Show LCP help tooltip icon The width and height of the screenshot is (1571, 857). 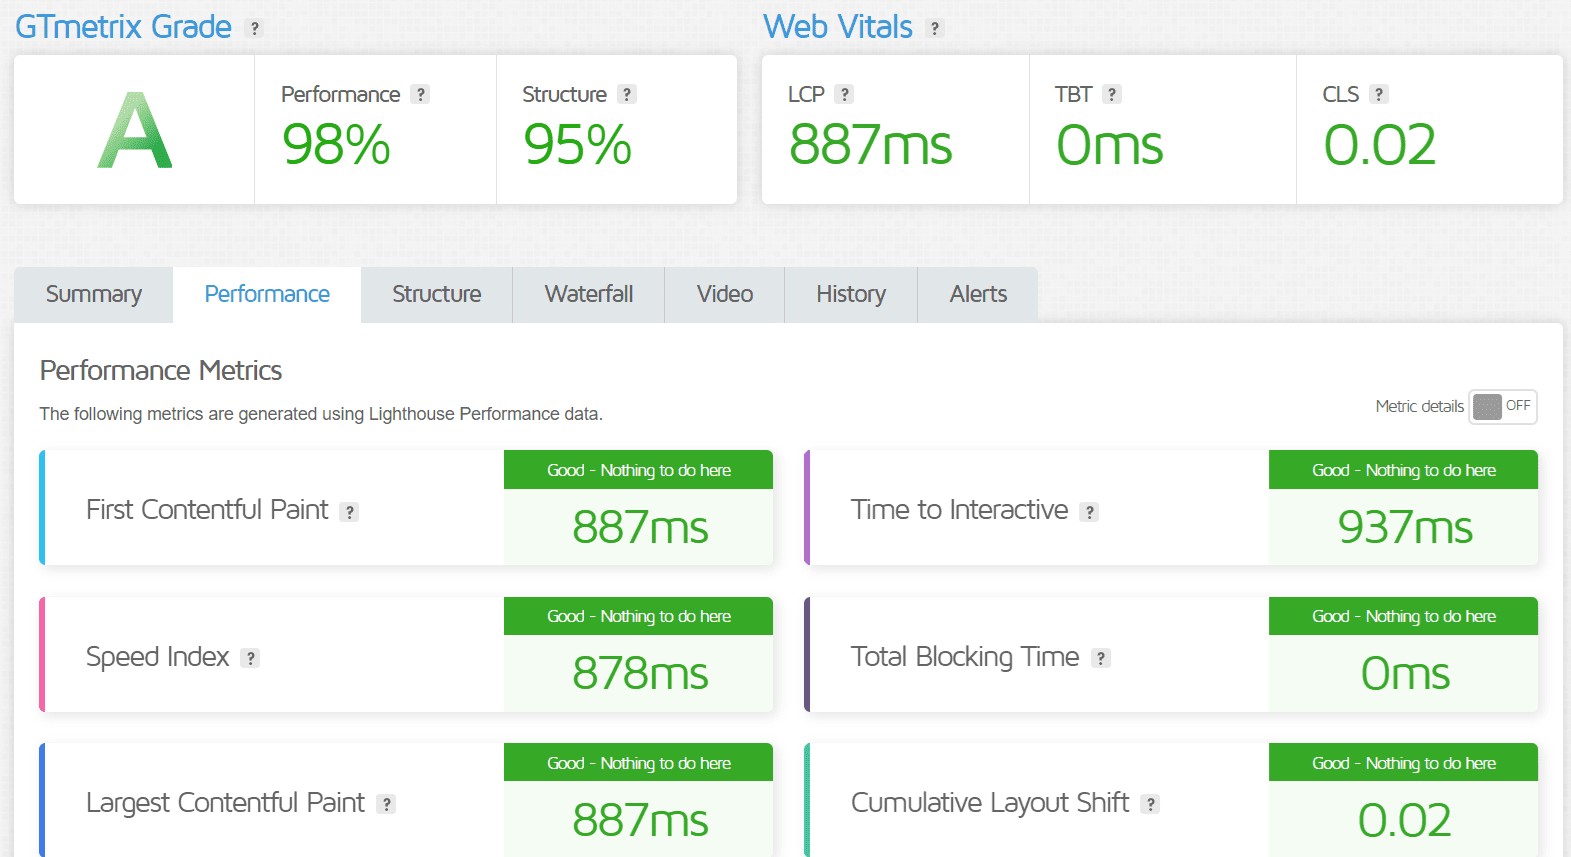coord(845,94)
